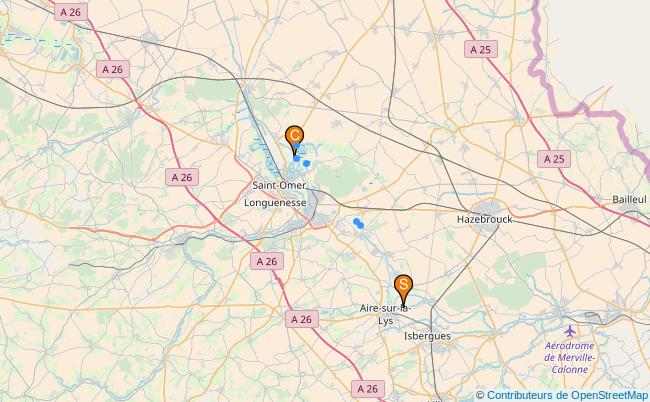This screenshot has height=402, width=650.
Task: Select the Longuenesse town label
Action: 275,203
